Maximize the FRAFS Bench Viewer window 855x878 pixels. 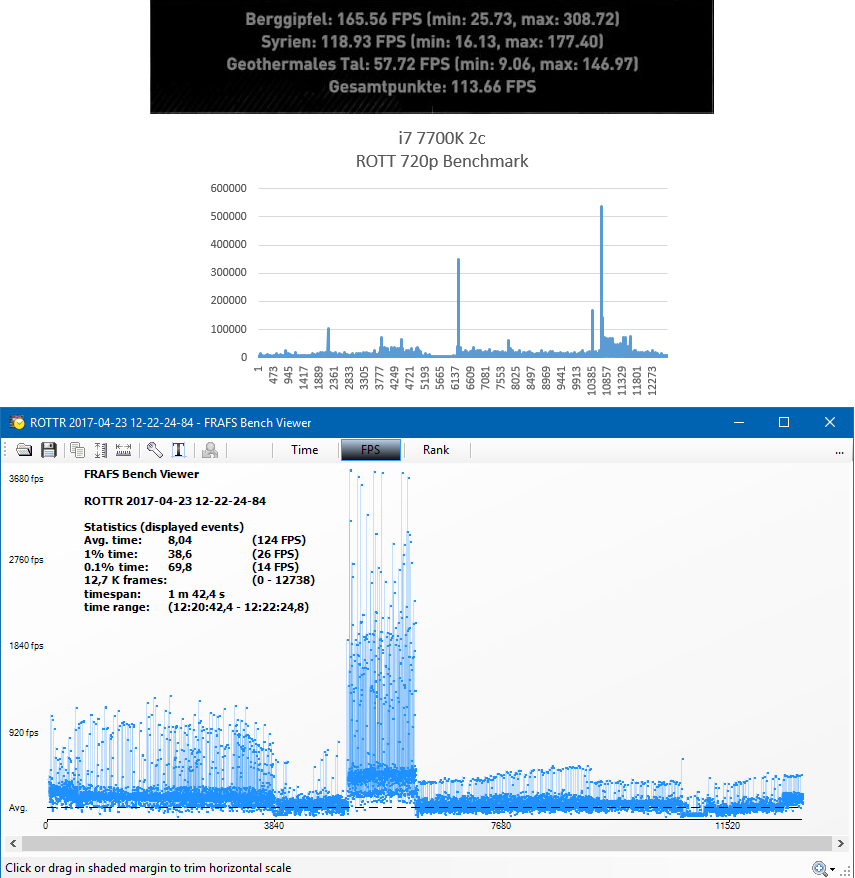pyautogui.click(x=784, y=422)
